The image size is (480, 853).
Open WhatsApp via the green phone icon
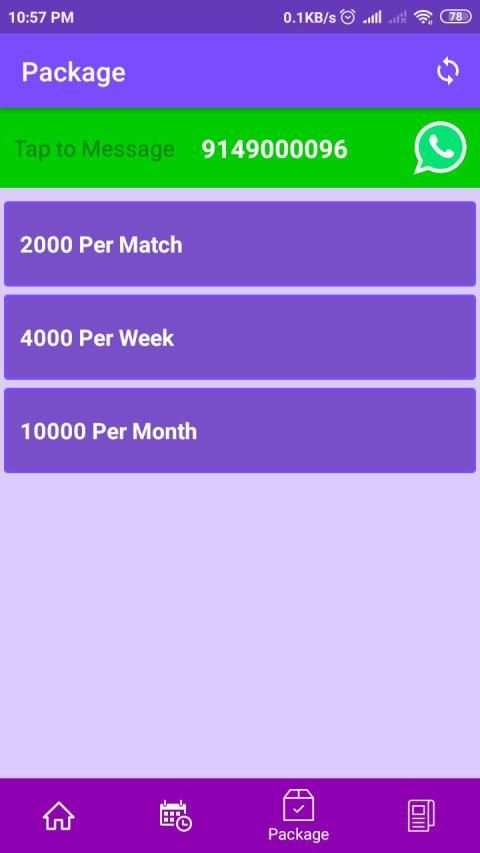tap(440, 147)
